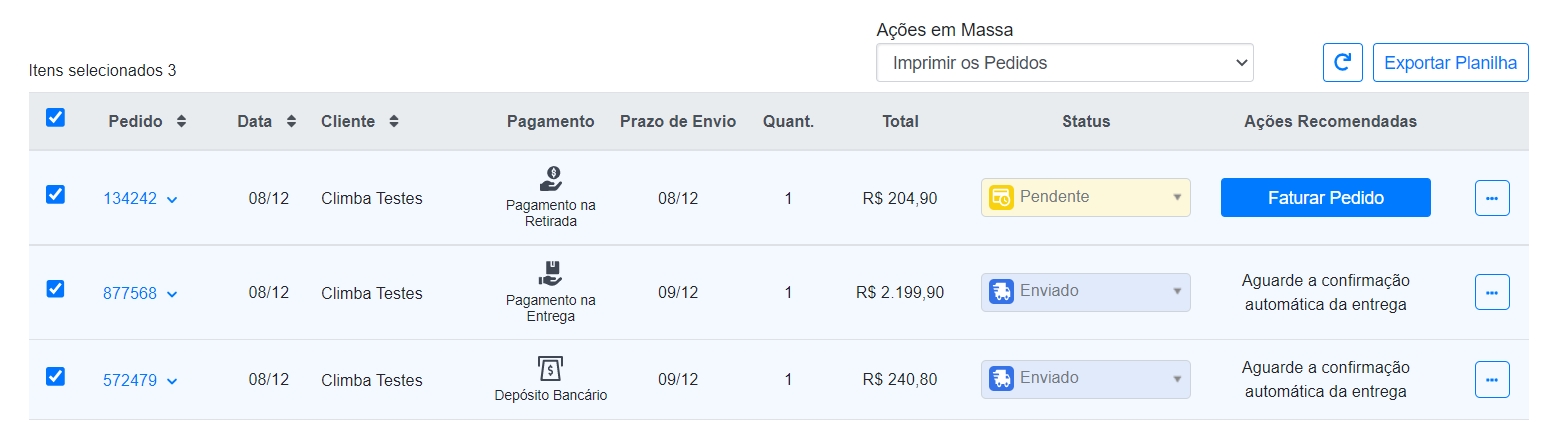This screenshot has width=1563, height=425.
Task: Open order number 134242 link
Action: (x=130, y=198)
